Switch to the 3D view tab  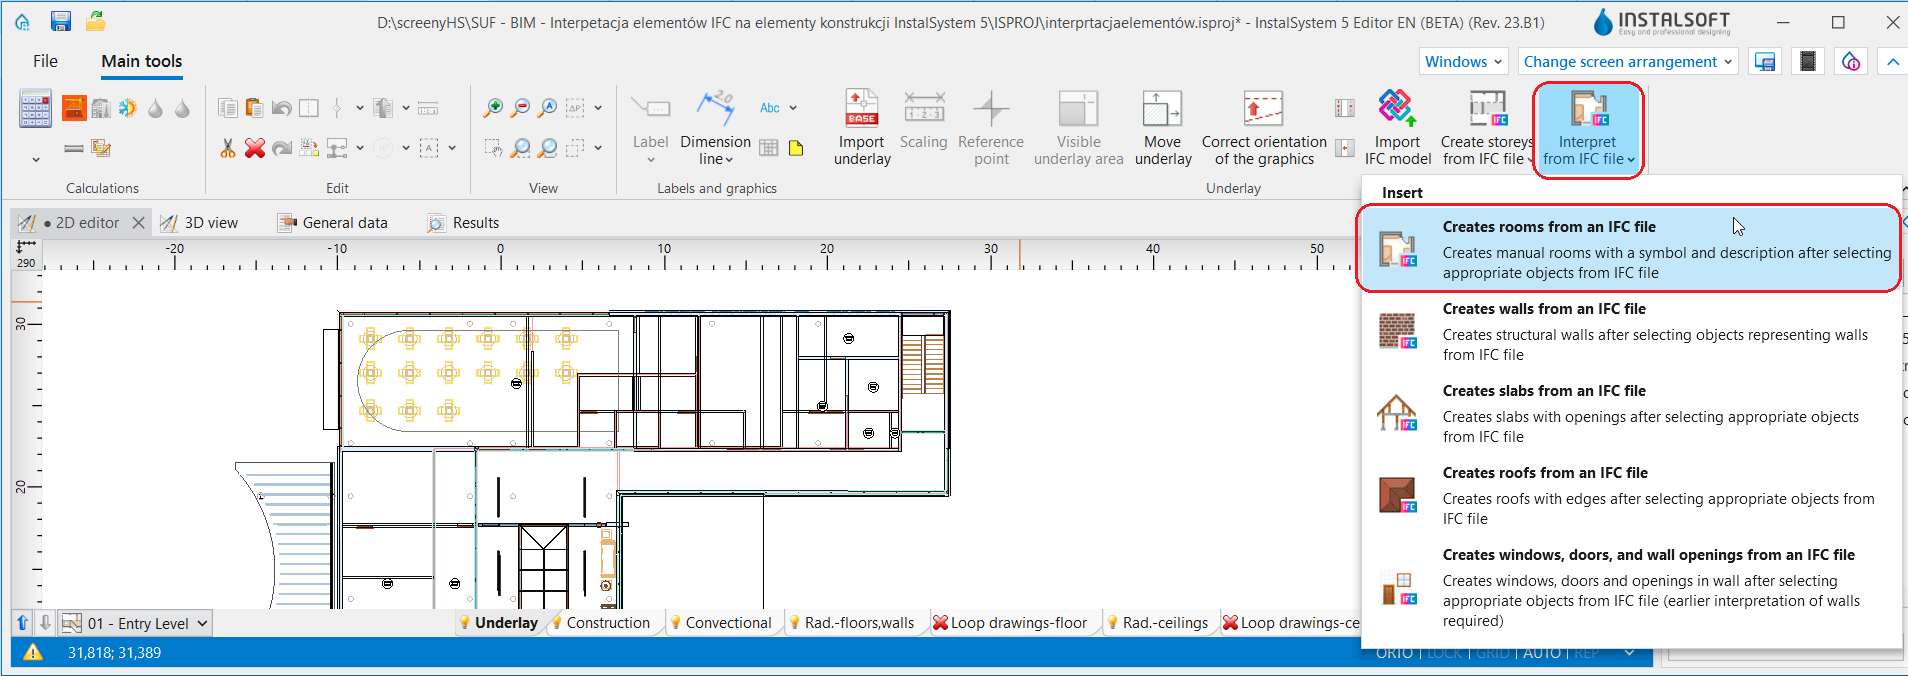tap(200, 222)
